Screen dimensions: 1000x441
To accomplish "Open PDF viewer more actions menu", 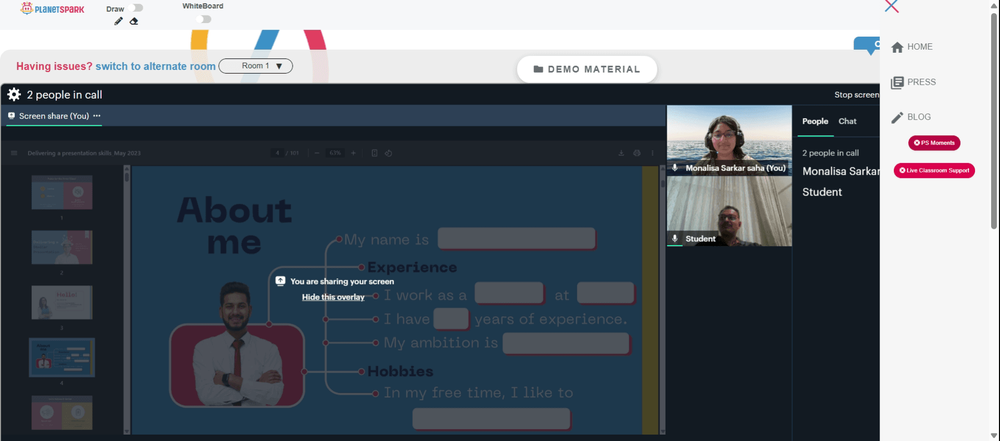I will click(652, 153).
